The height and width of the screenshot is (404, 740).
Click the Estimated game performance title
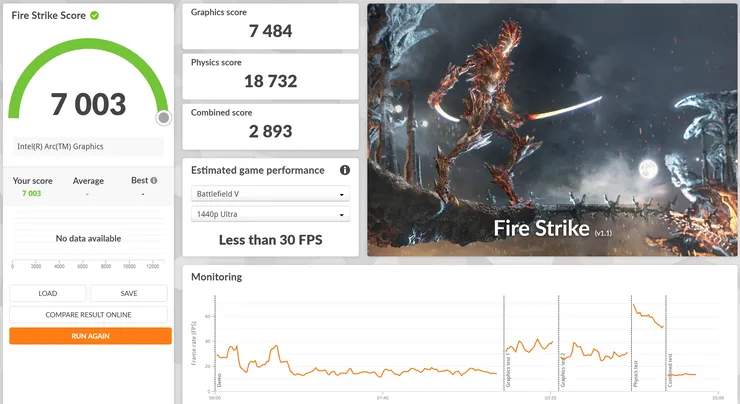258,170
